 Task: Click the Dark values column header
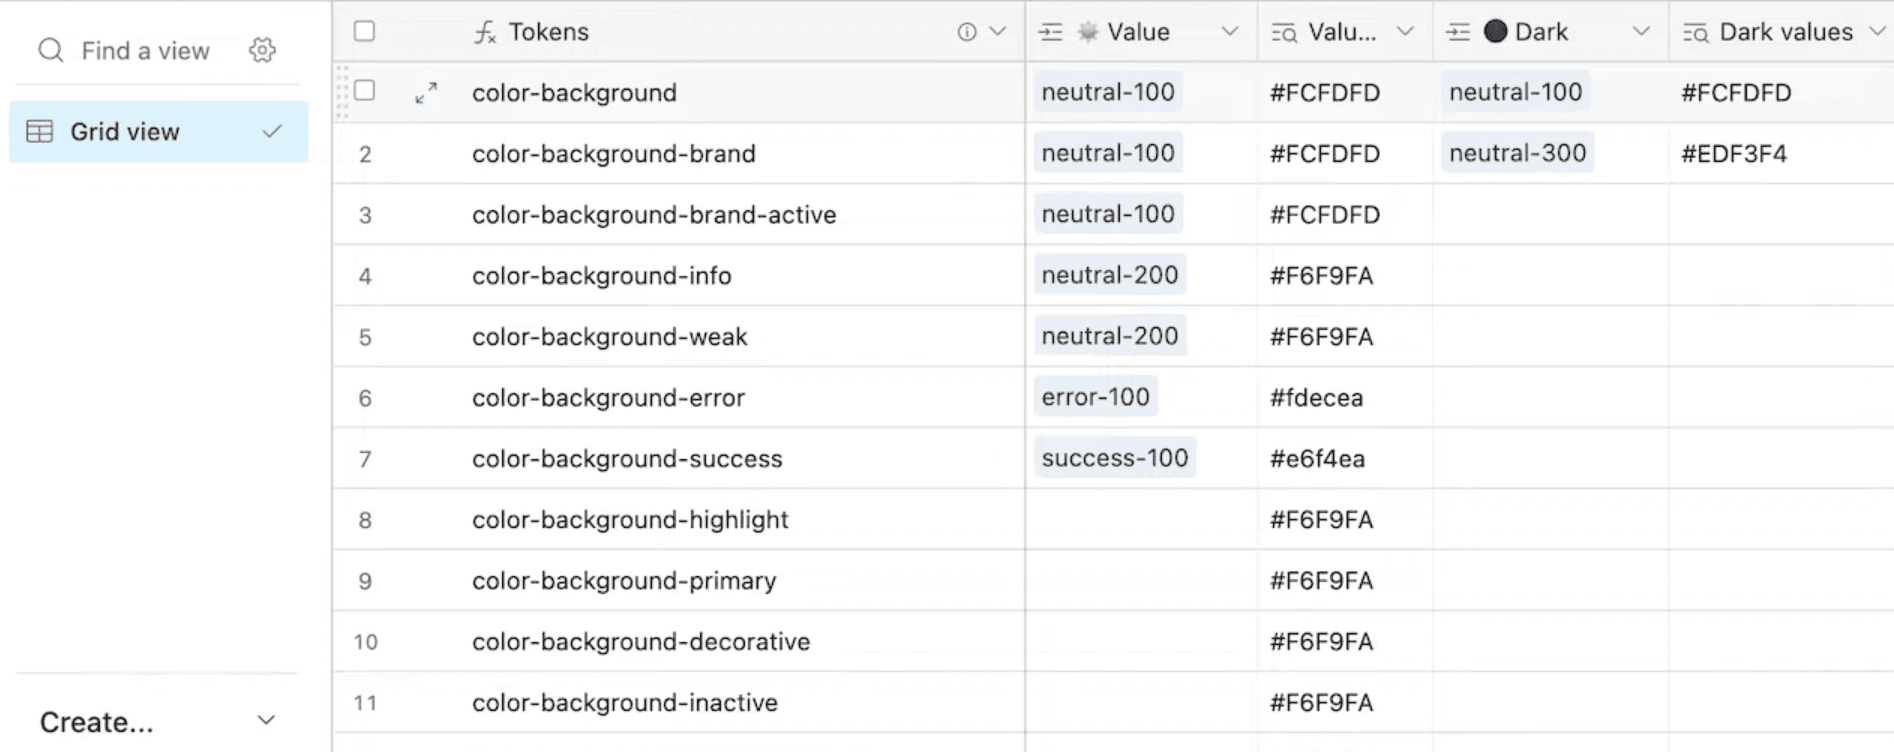(1785, 32)
